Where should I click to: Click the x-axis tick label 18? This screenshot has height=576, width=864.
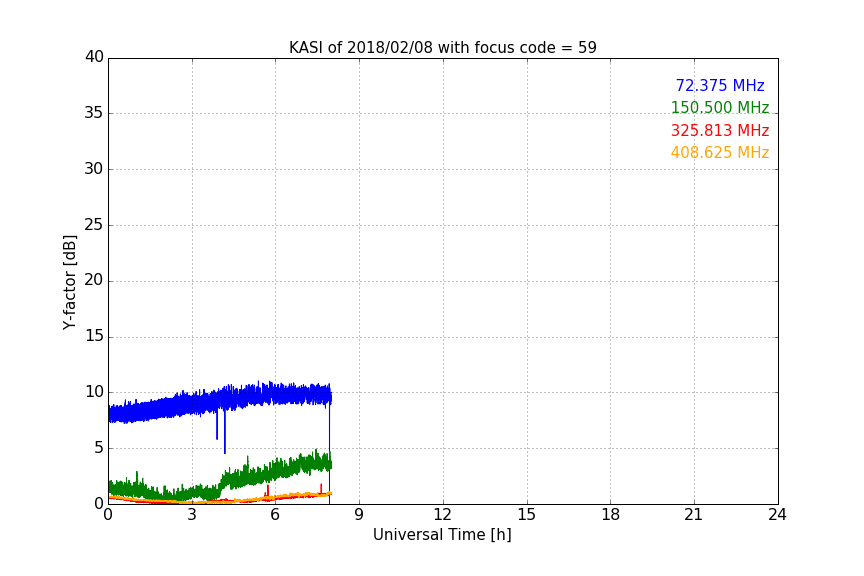(611, 515)
